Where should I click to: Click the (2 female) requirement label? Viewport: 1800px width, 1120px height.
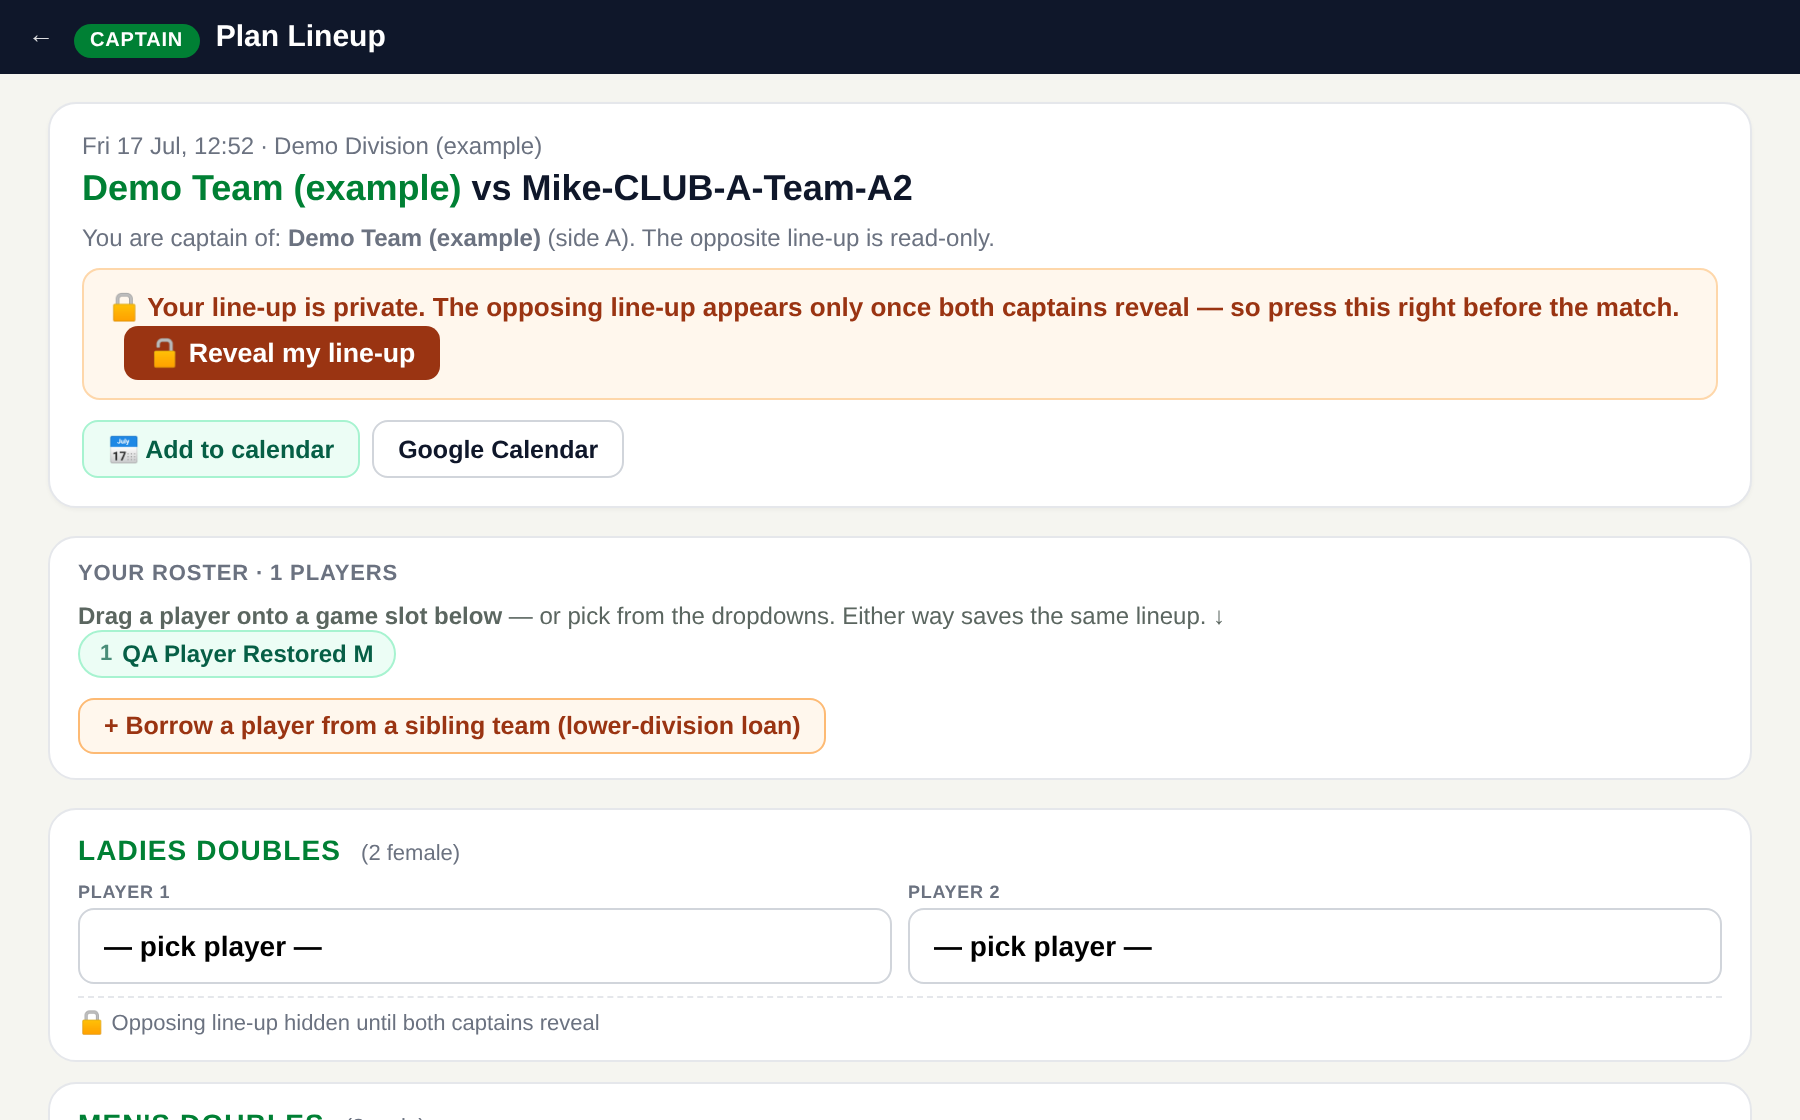click(410, 853)
